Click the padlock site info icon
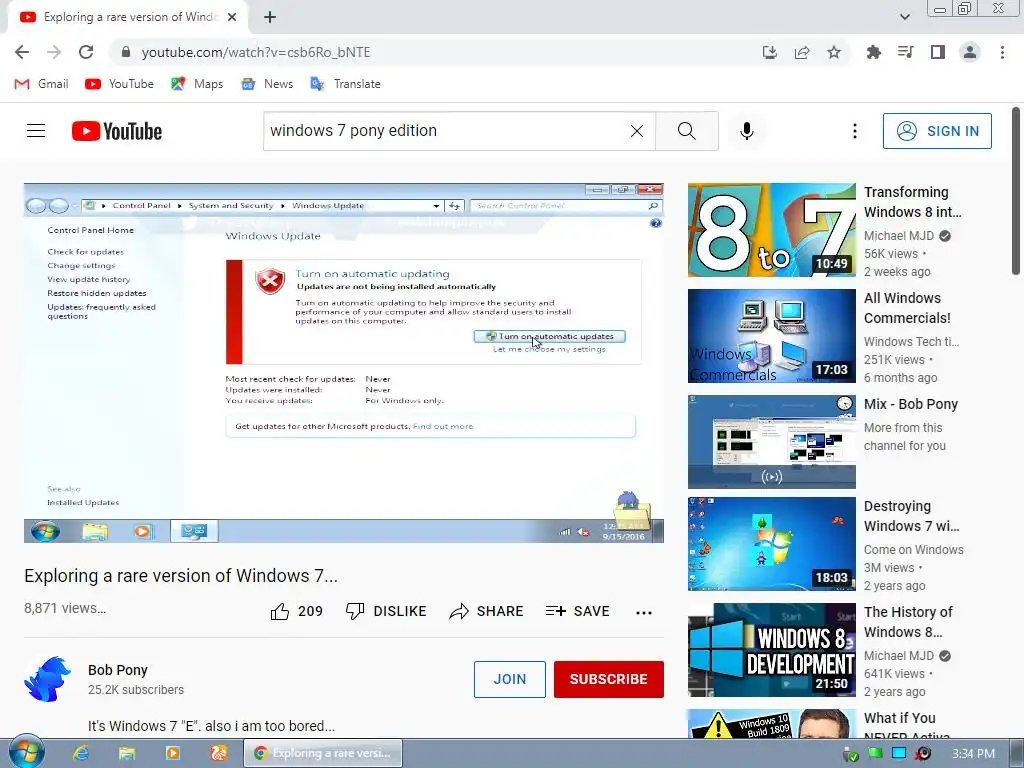 point(126,52)
